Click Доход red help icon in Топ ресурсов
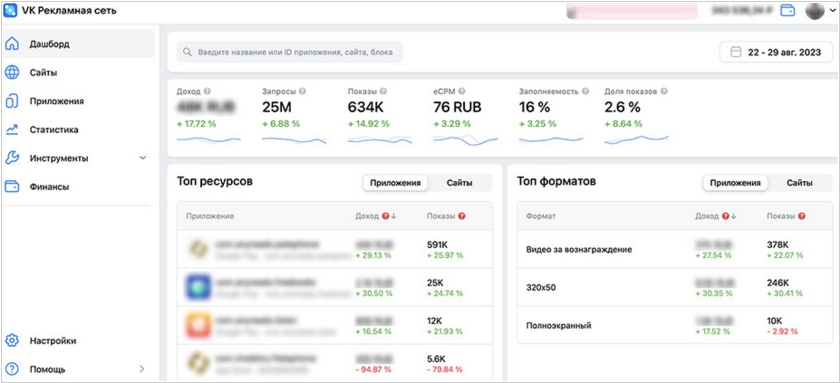Screen dimensions: 840x383 click(385, 216)
